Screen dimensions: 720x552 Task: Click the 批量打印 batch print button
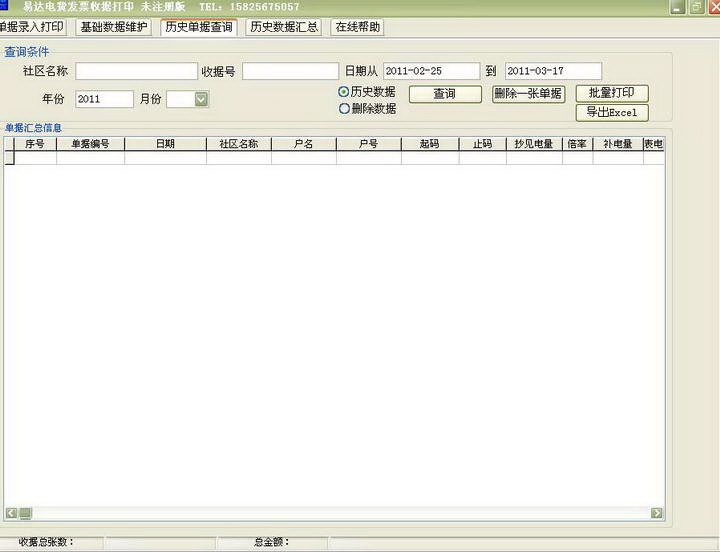(x=611, y=93)
